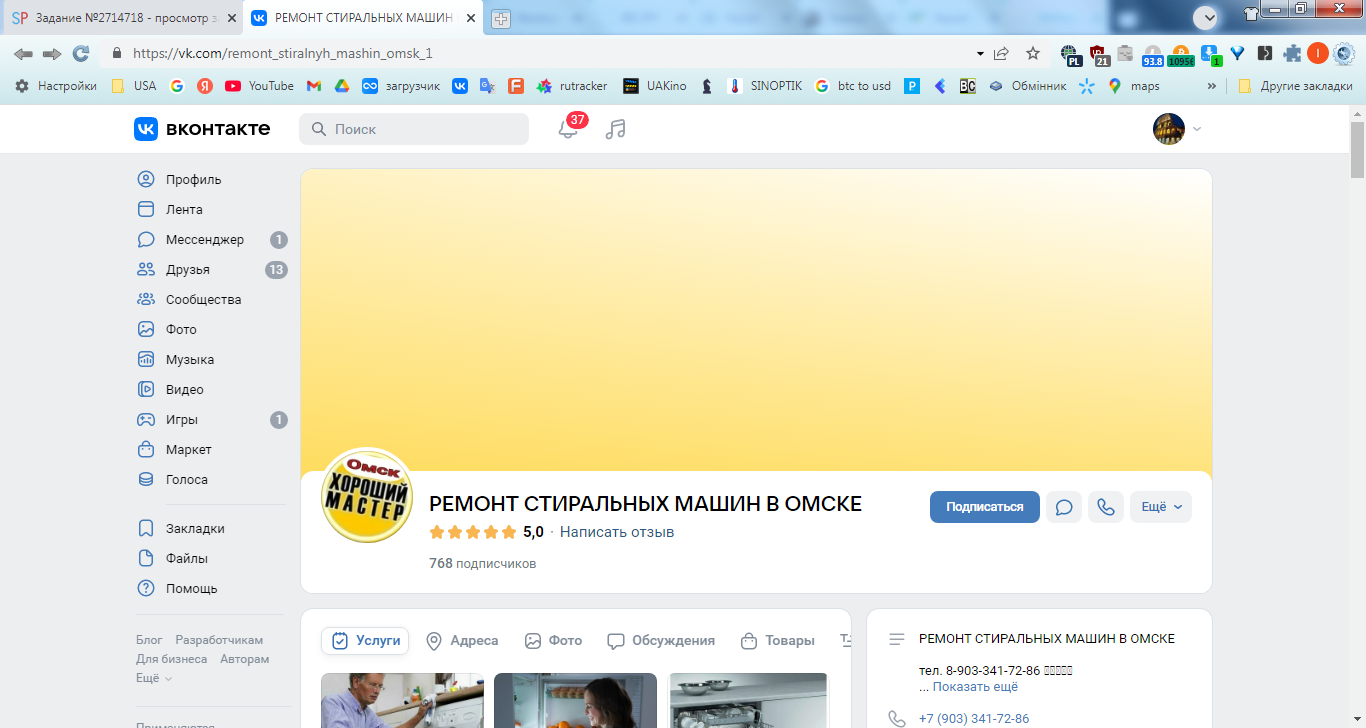Expand description with 'Показать ещё'
1366x728 pixels.
point(975,687)
